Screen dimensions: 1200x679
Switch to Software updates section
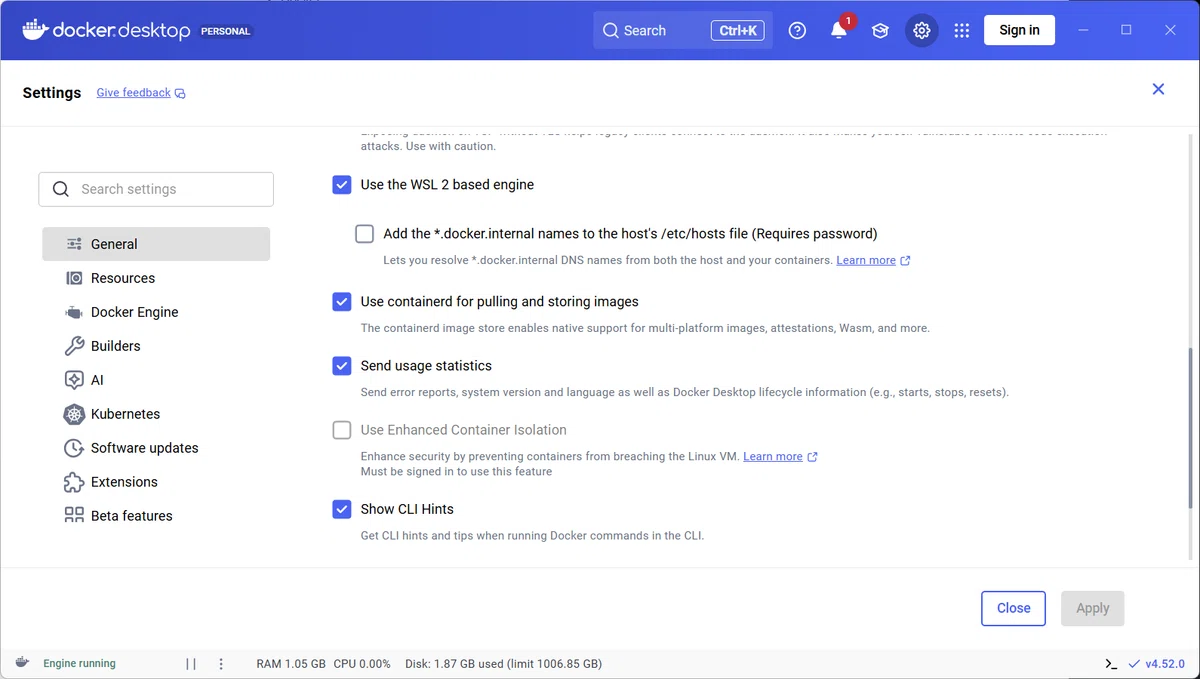(156, 448)
